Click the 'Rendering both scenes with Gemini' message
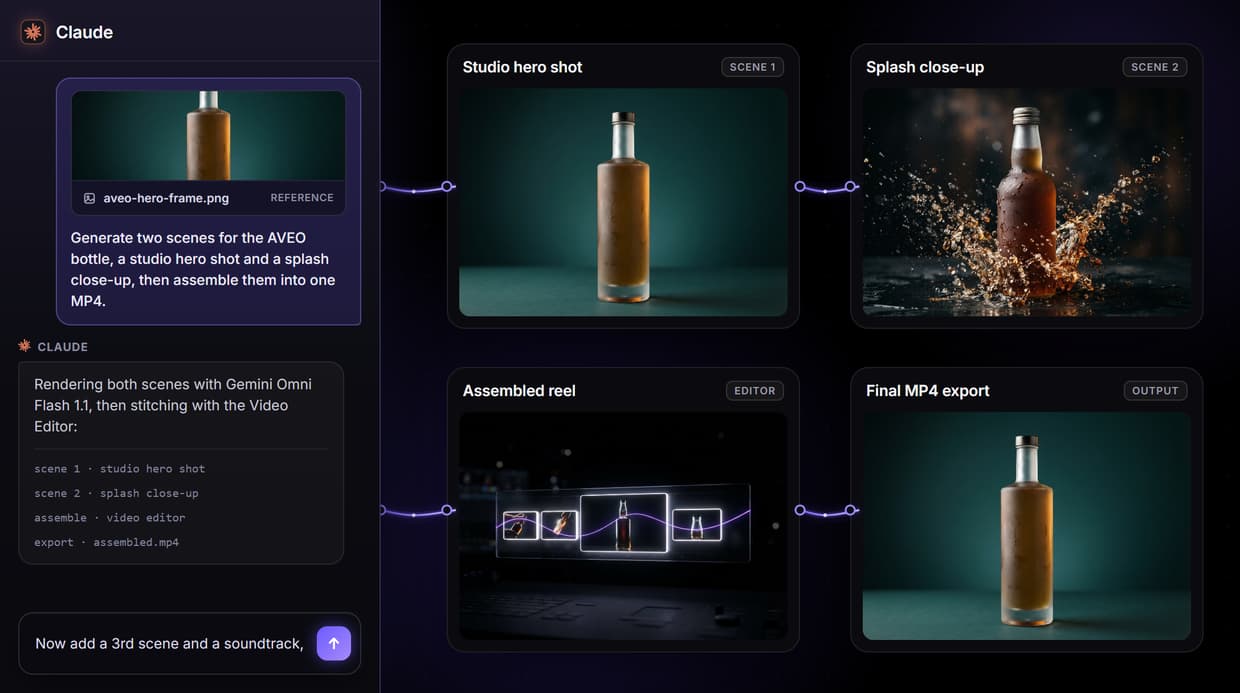Image resolution: width=1240 pixels, height=693 pixels. (173, 405)
